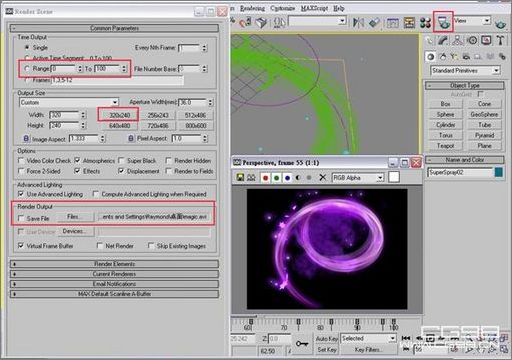The image size is (512, 360).
Task: Click the Quick Render teapot icon
Action: coord(500,24)
